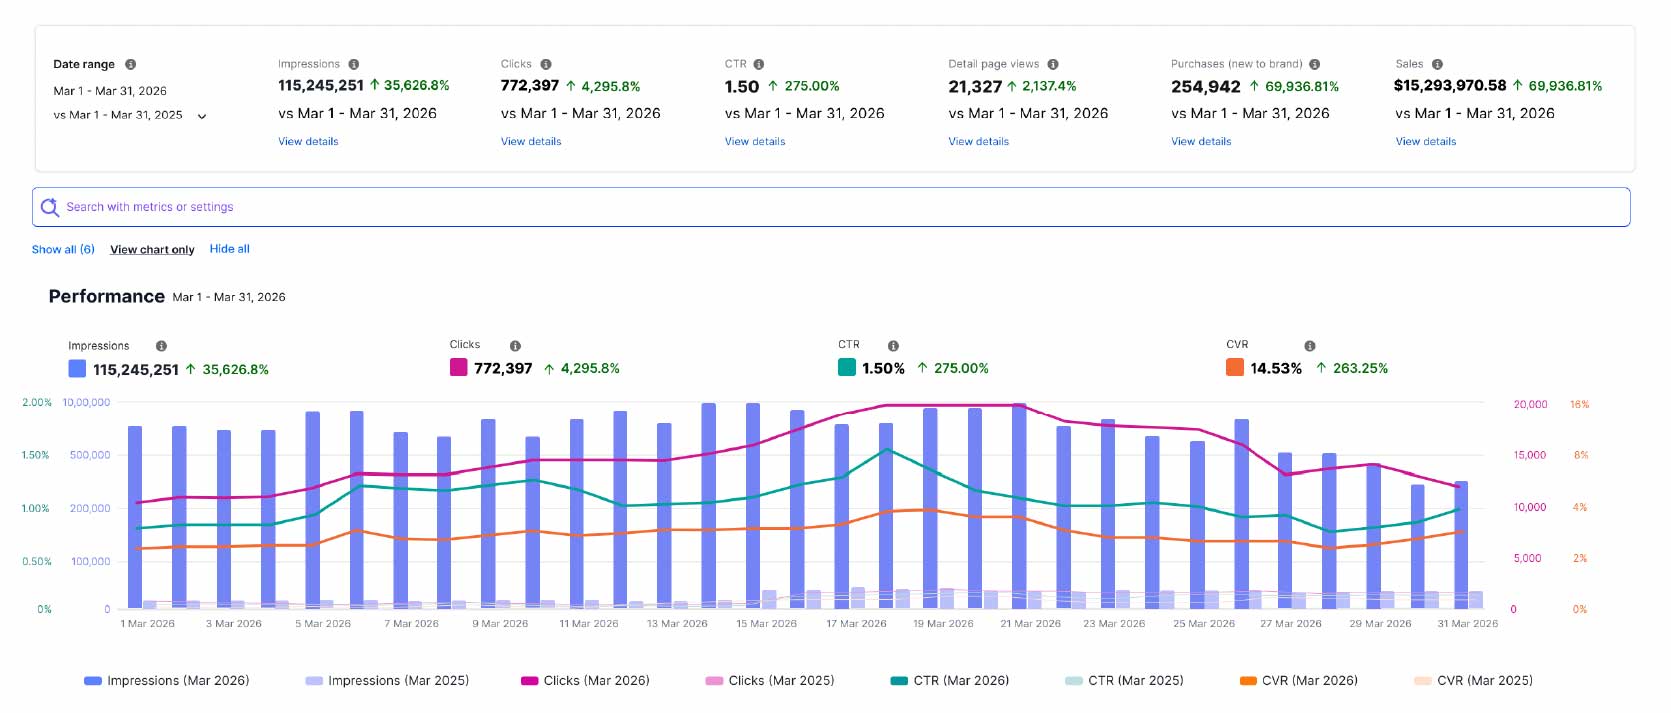Toggle Impressions (Mar 2025) legend series

387,681
